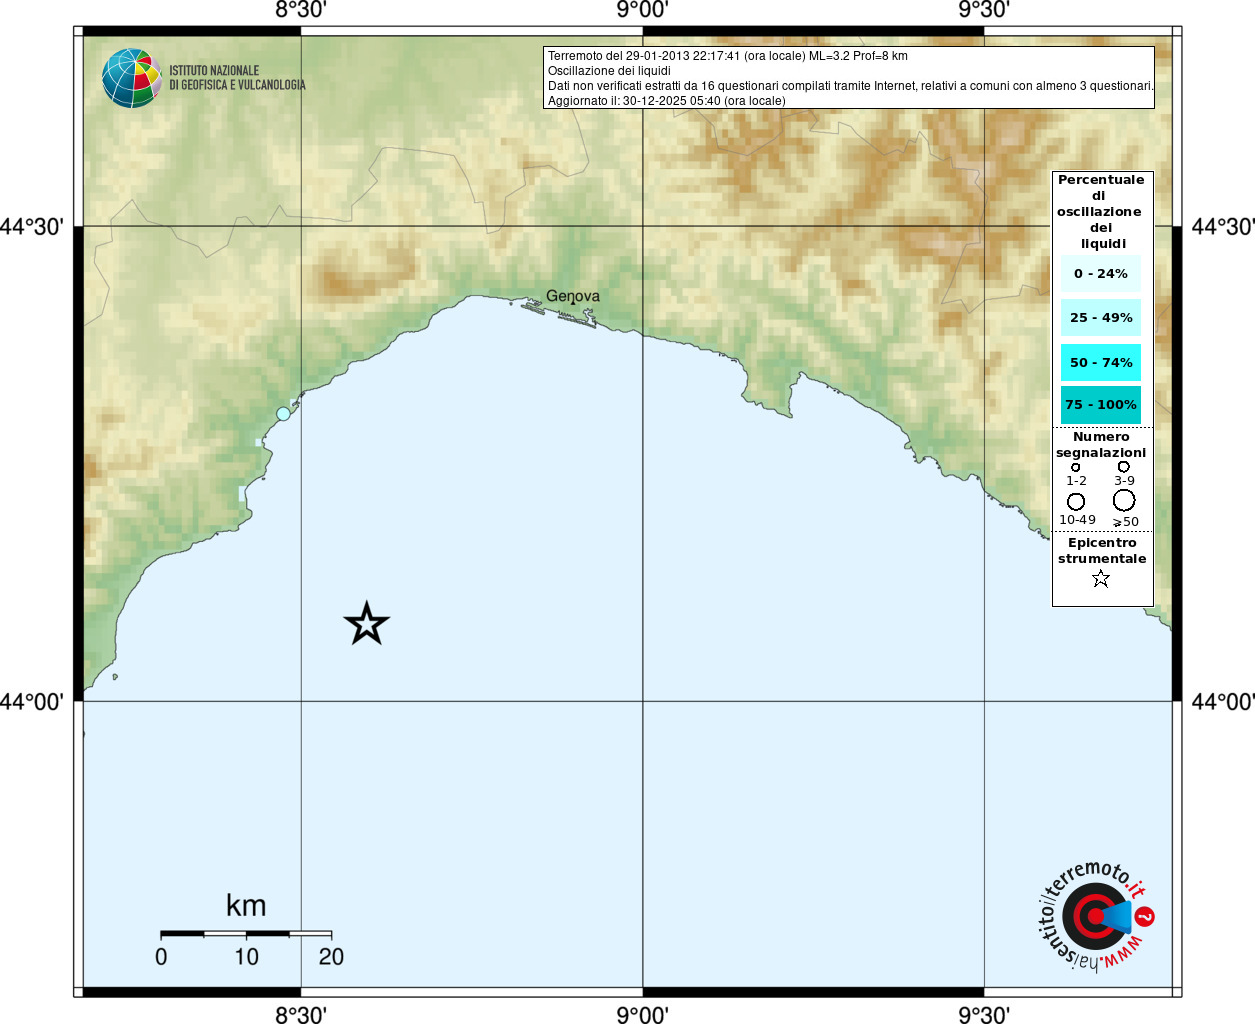
Task: Select the 75 - 100% legend swatch
Action: point(1101,404)
